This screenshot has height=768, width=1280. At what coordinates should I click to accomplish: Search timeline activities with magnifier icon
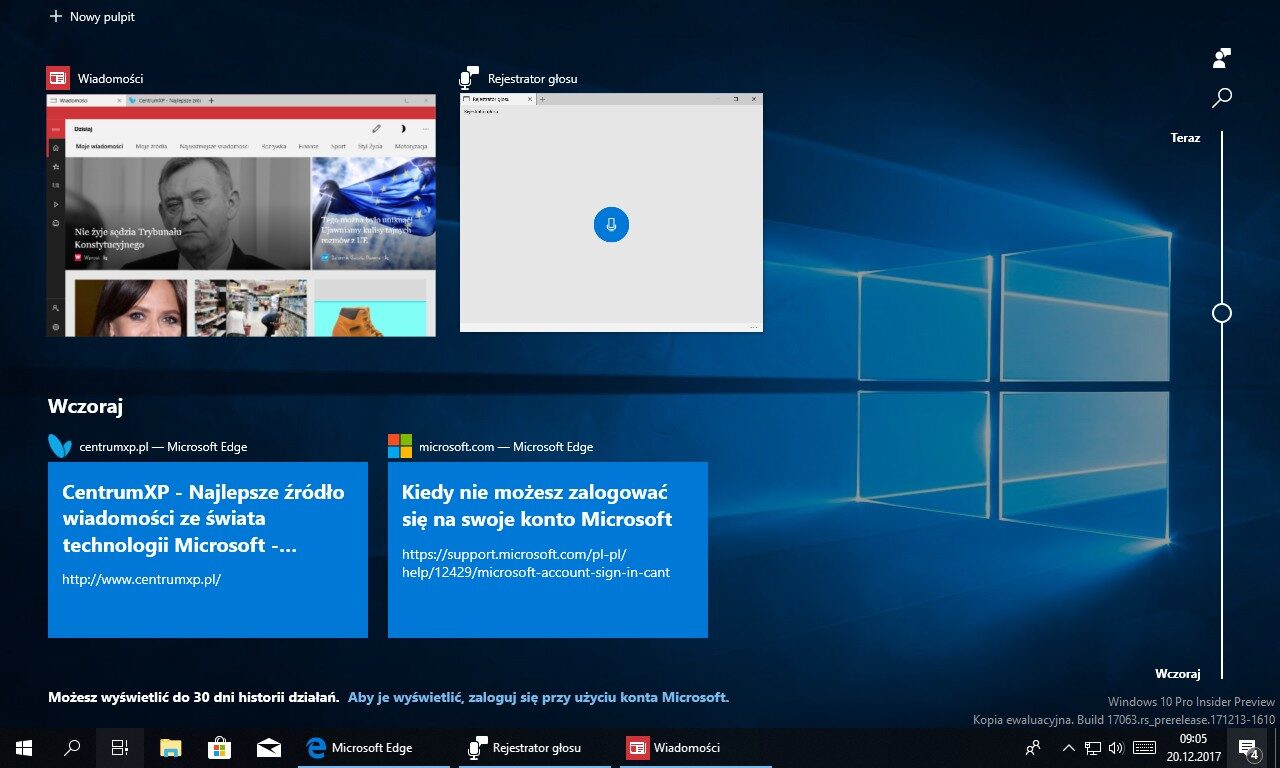tap(1221, 97)
